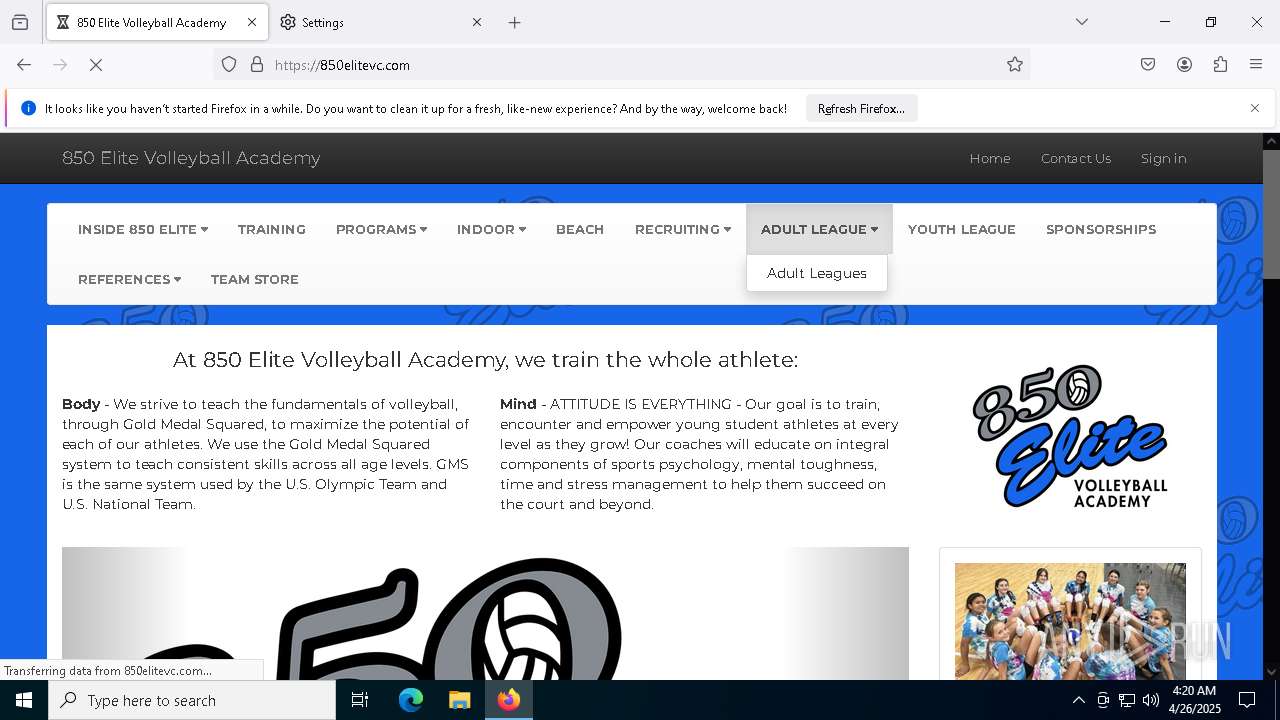
Task: Click the taskbar search box
Action: pos(192,700)
